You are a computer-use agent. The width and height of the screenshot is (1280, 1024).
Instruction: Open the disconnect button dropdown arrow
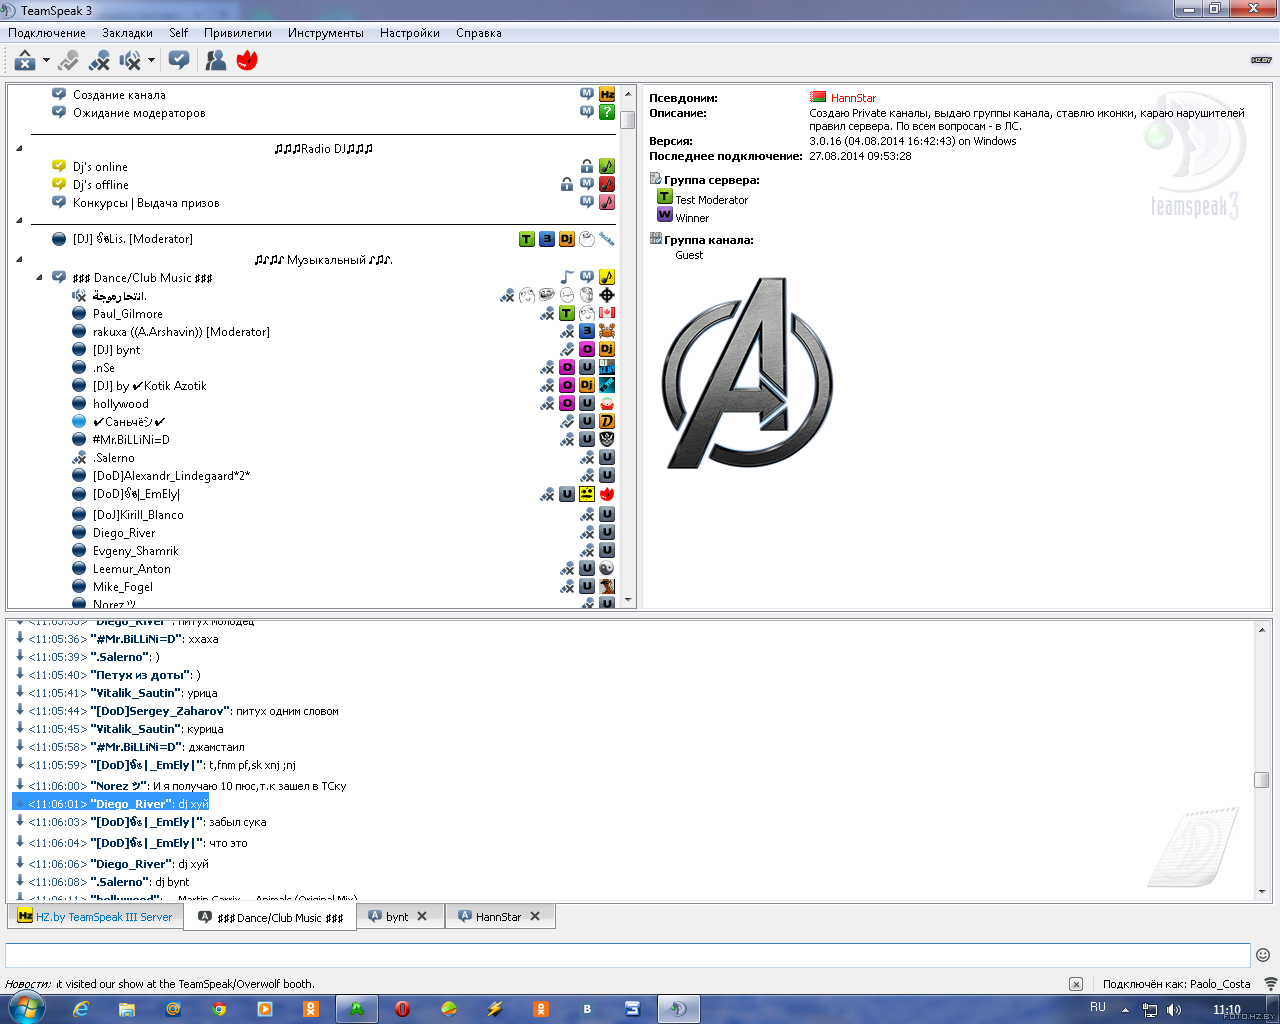click(x=46, y=61)
